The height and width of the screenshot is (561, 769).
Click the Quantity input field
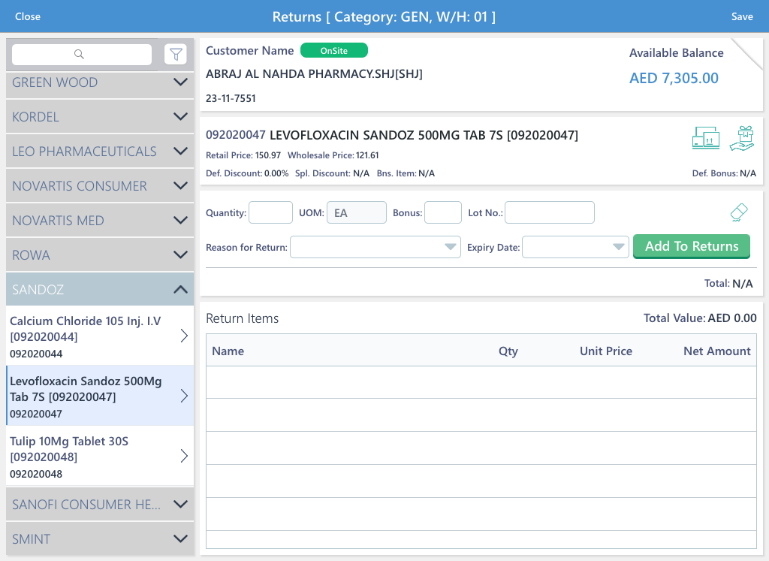271,212
